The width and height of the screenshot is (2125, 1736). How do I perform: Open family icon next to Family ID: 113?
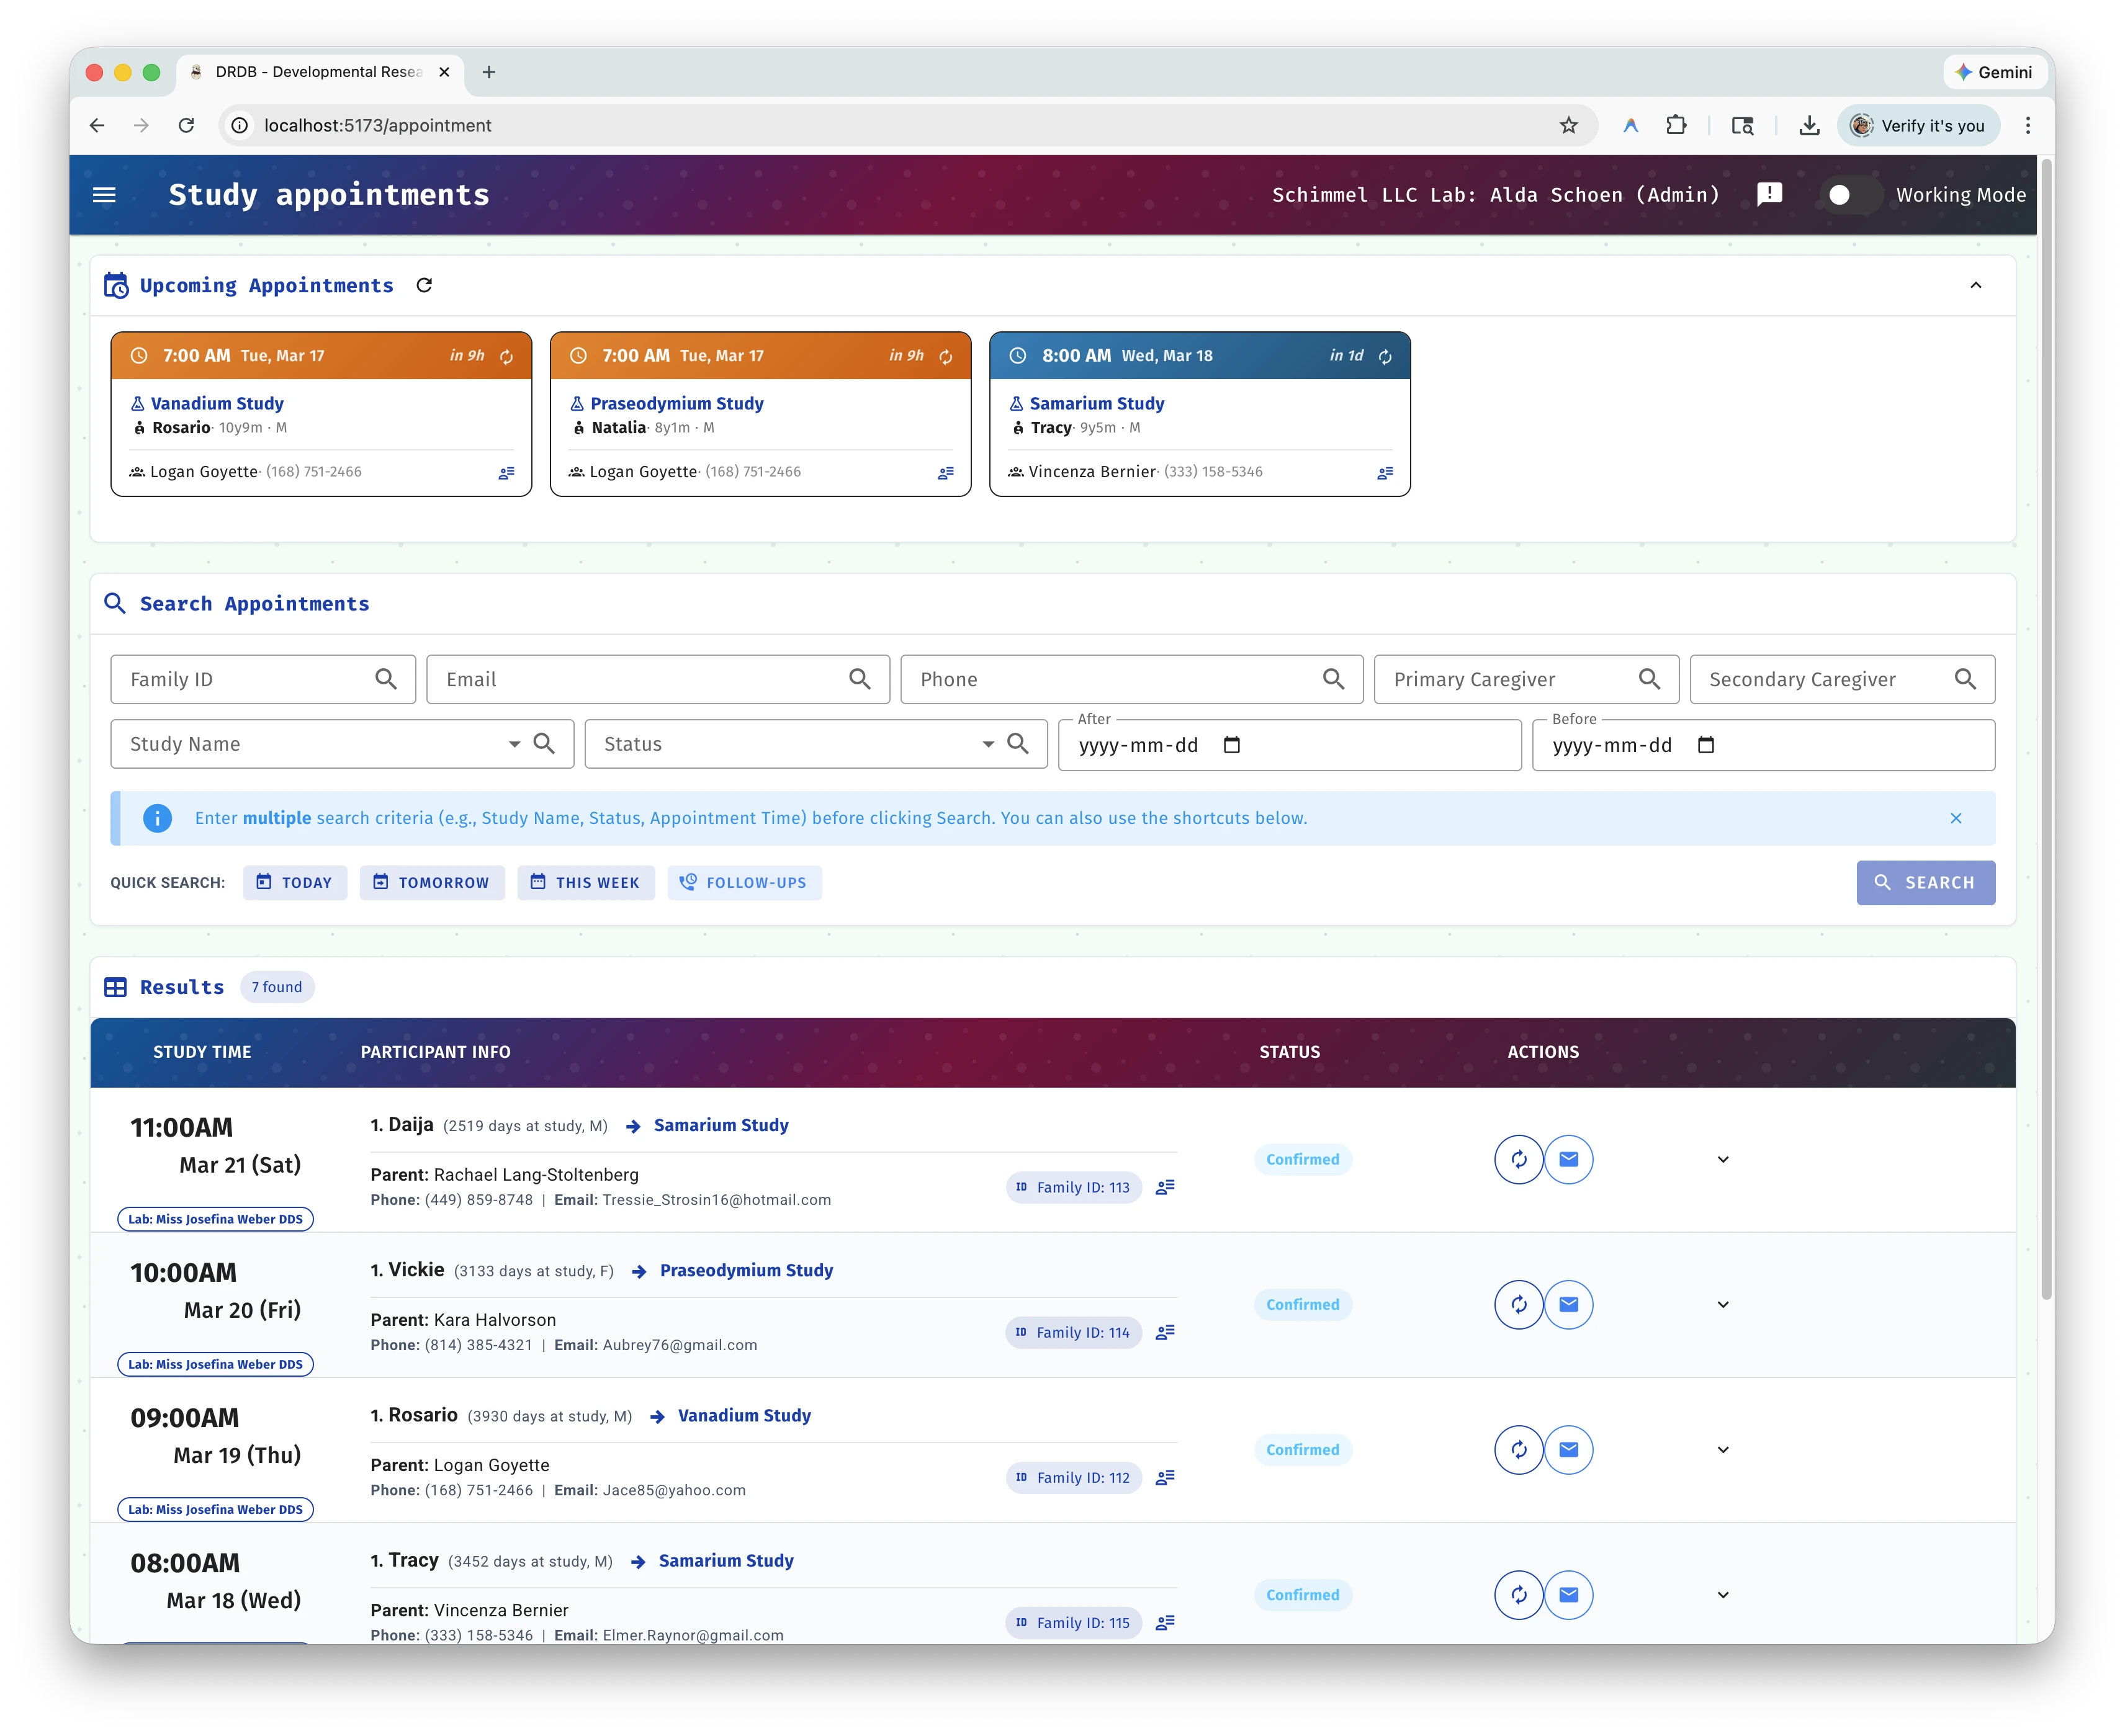1164,1187
